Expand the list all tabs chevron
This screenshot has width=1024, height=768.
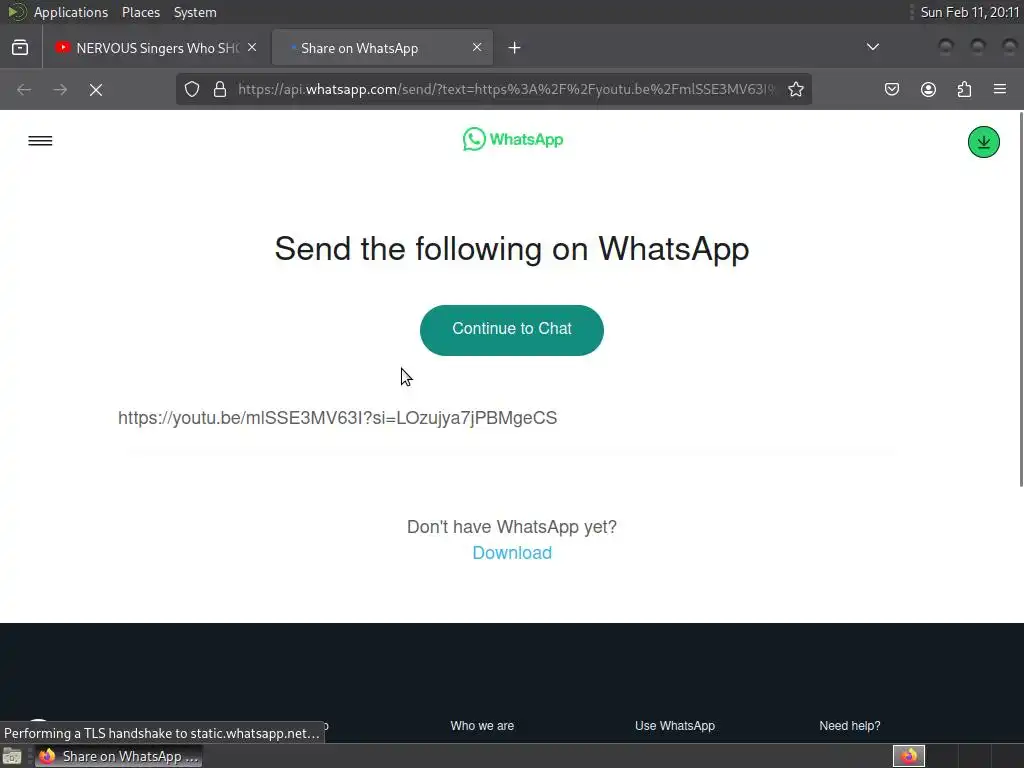[872, 47]
